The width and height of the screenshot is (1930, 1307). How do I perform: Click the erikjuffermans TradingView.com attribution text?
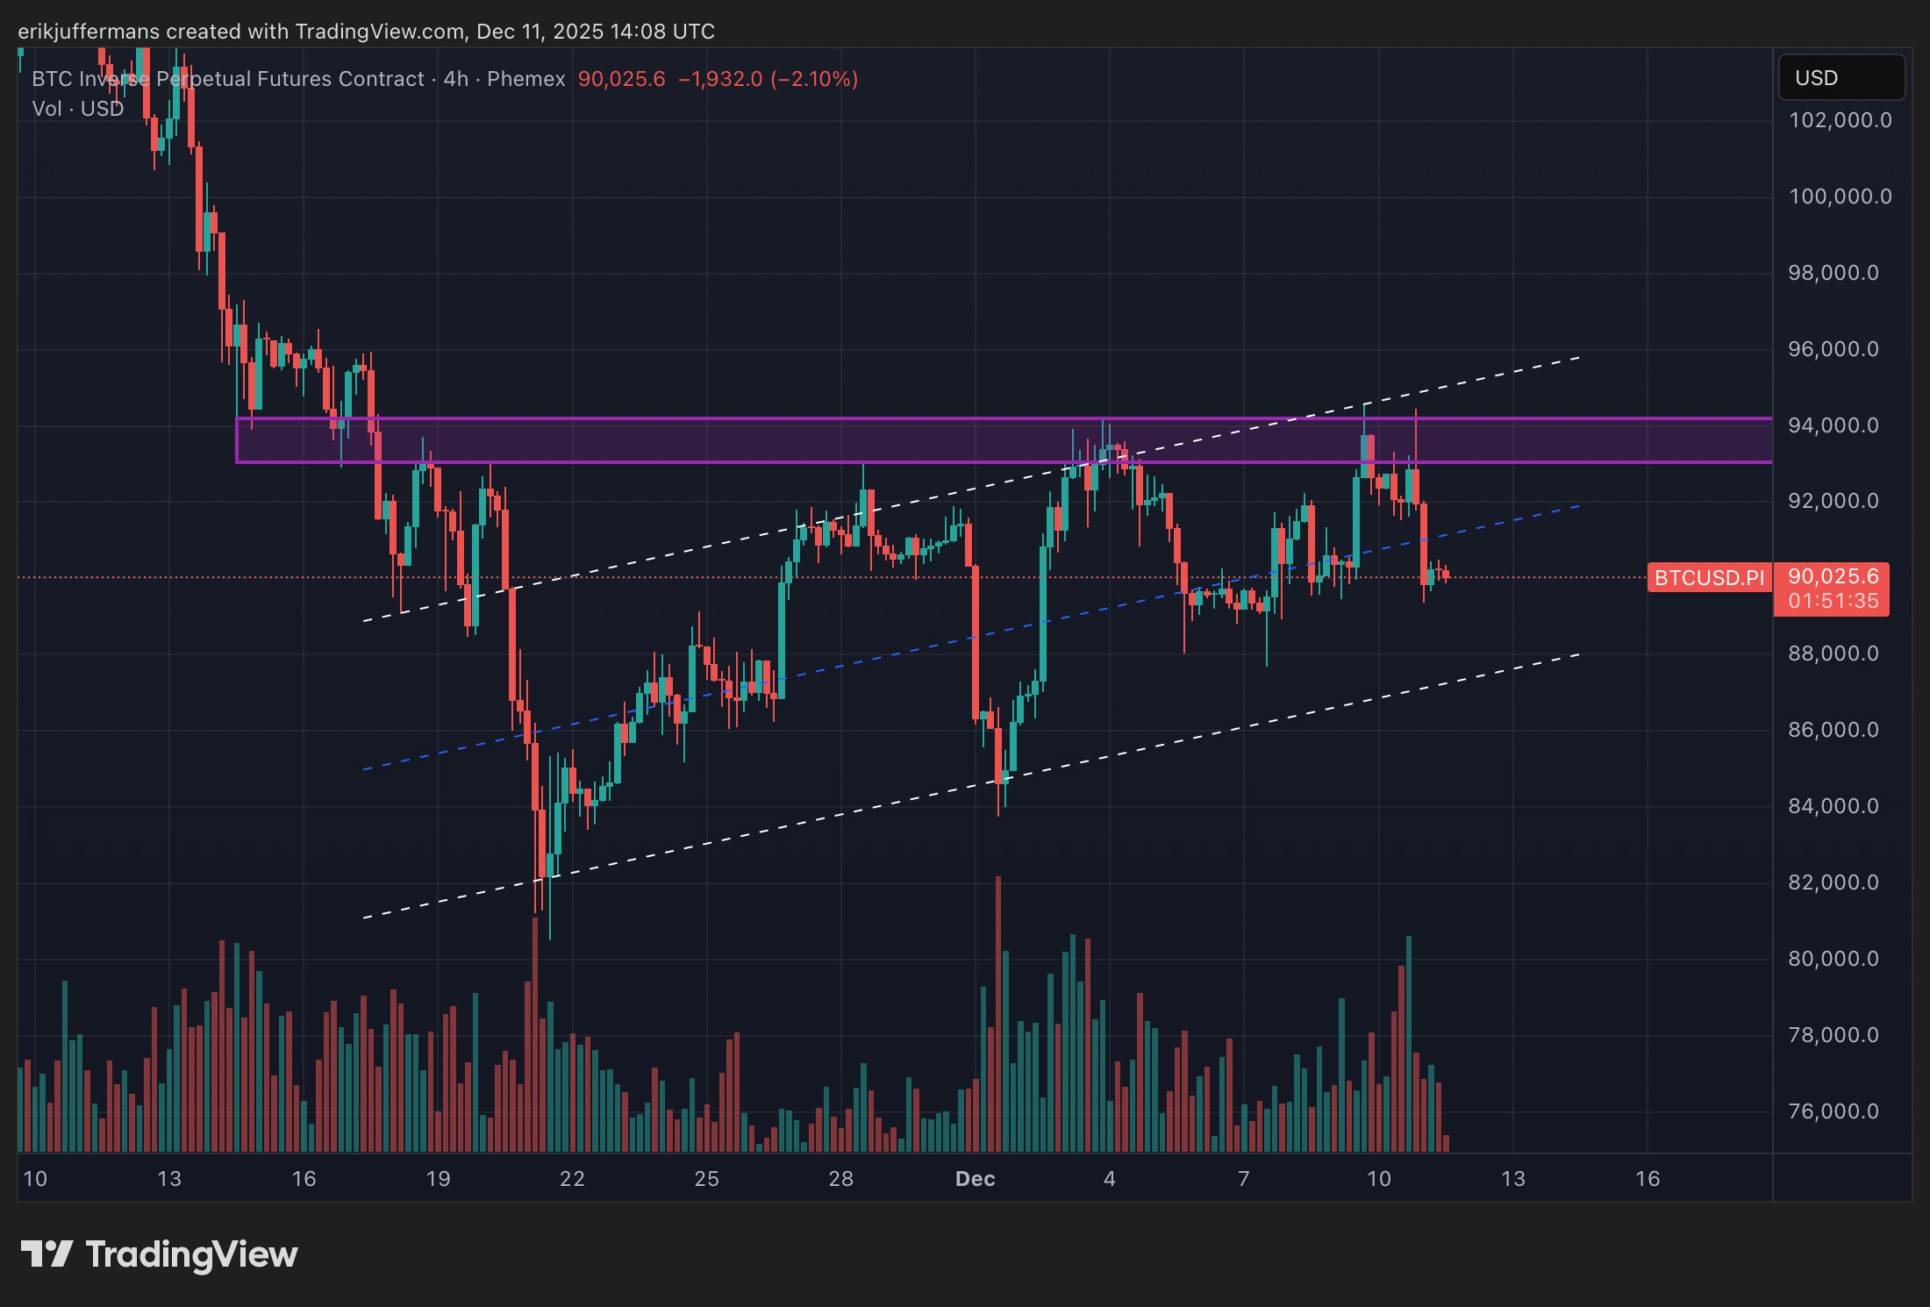366,31
